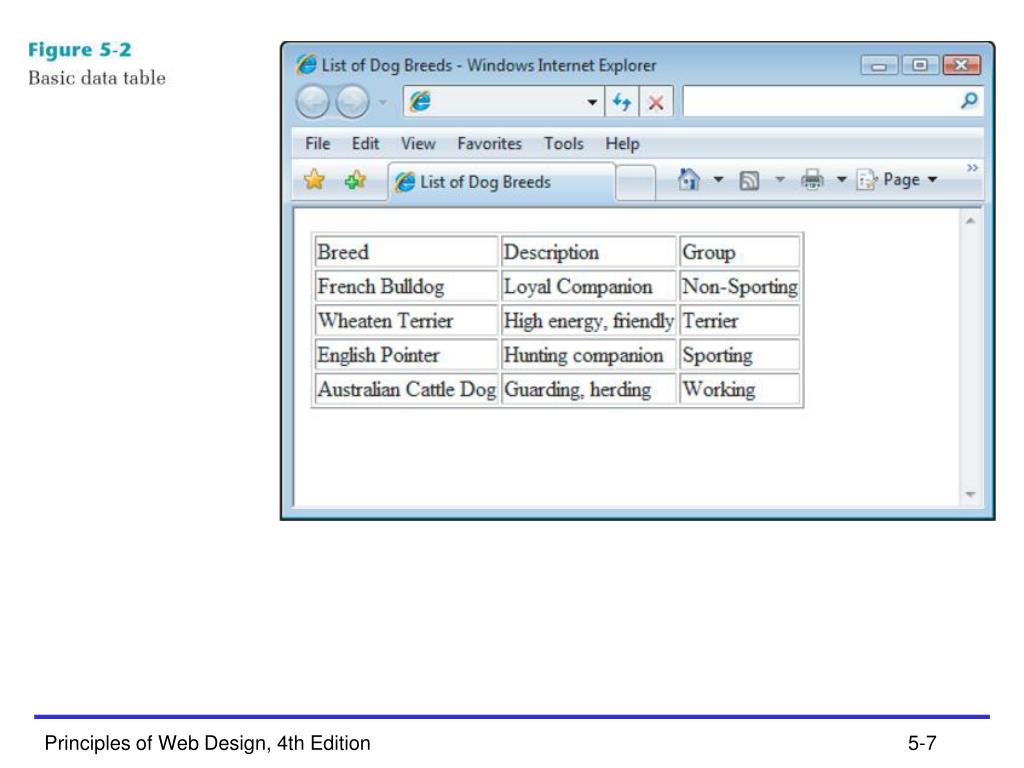Screen dimensions: 1024x768
Task: Click the Loyal Companion cell
Action: (588, 287)
